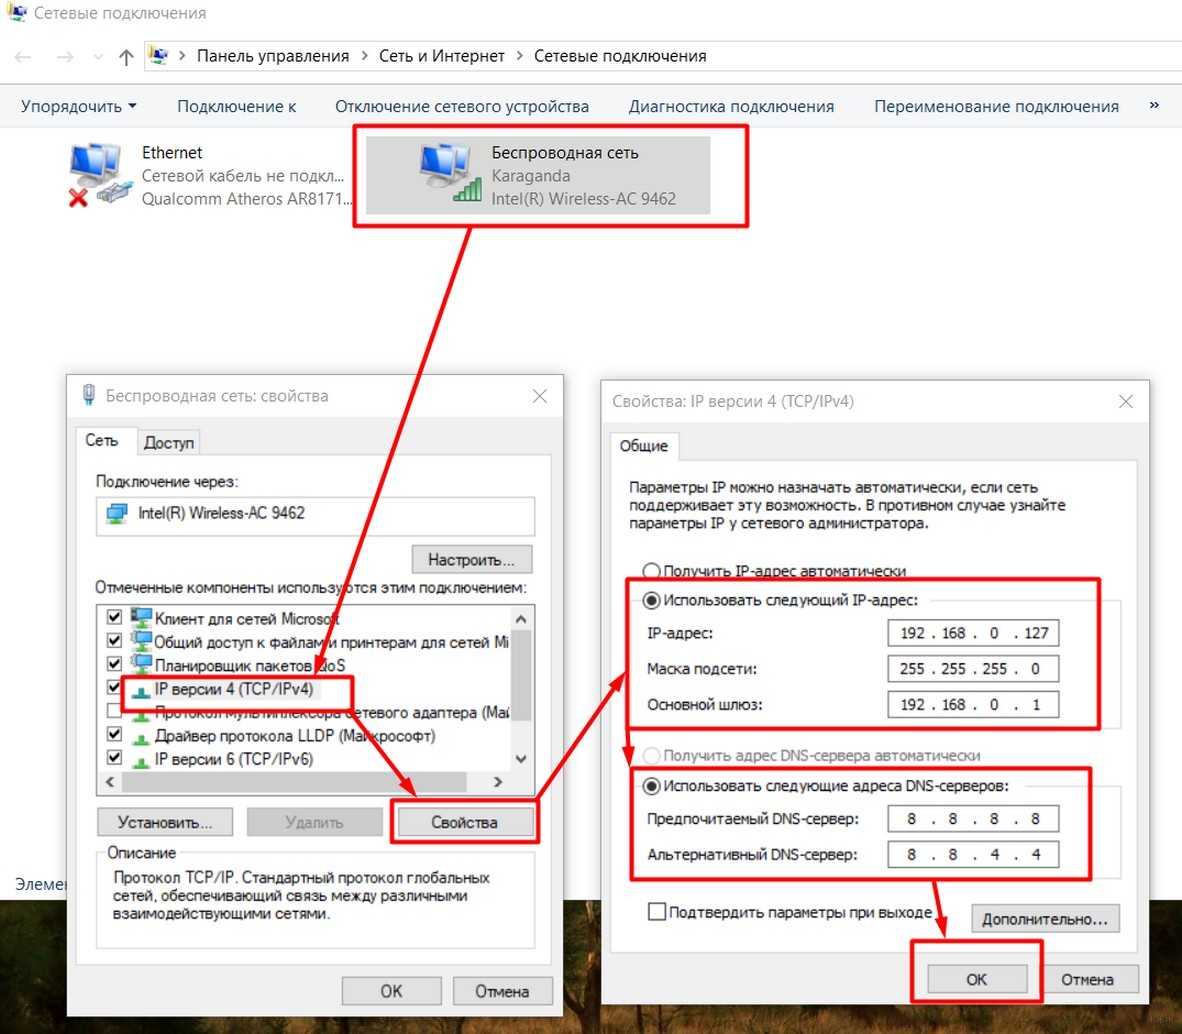Viewport: 1182px width, 1034px height.
Task: Enable Протокол мультиплексора сетевого адаптера checkbox
Action: click(x=114, y=711)
